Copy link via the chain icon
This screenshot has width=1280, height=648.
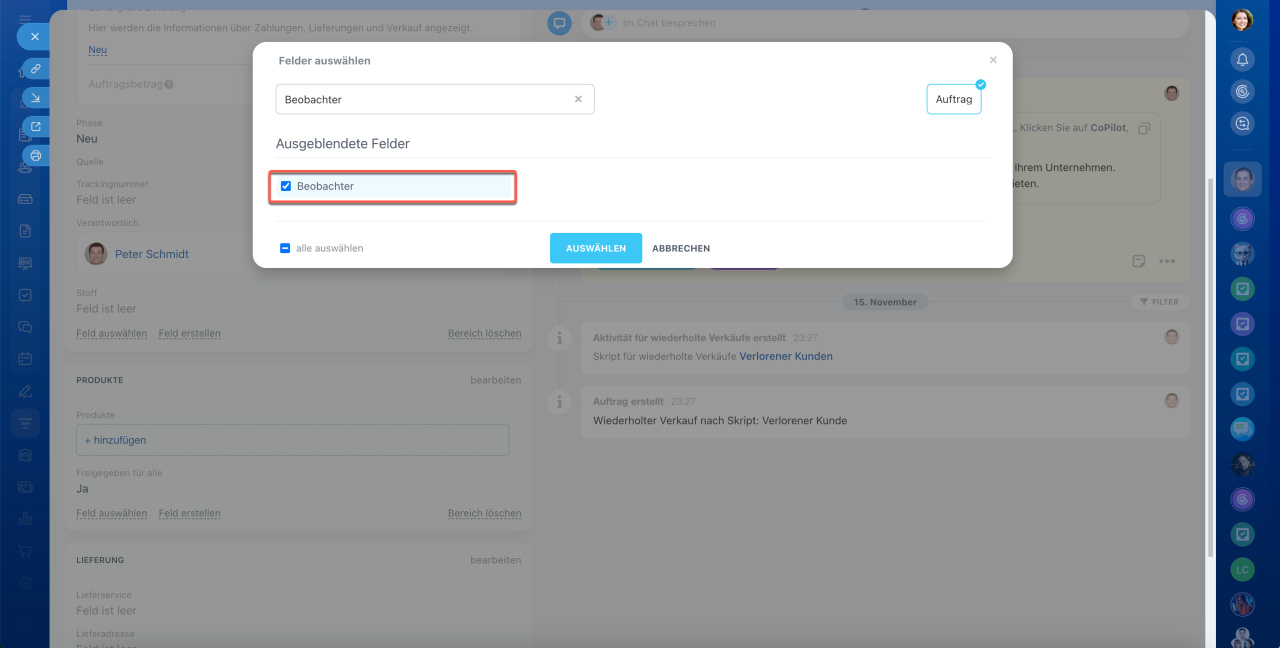[x=35, y=69]
